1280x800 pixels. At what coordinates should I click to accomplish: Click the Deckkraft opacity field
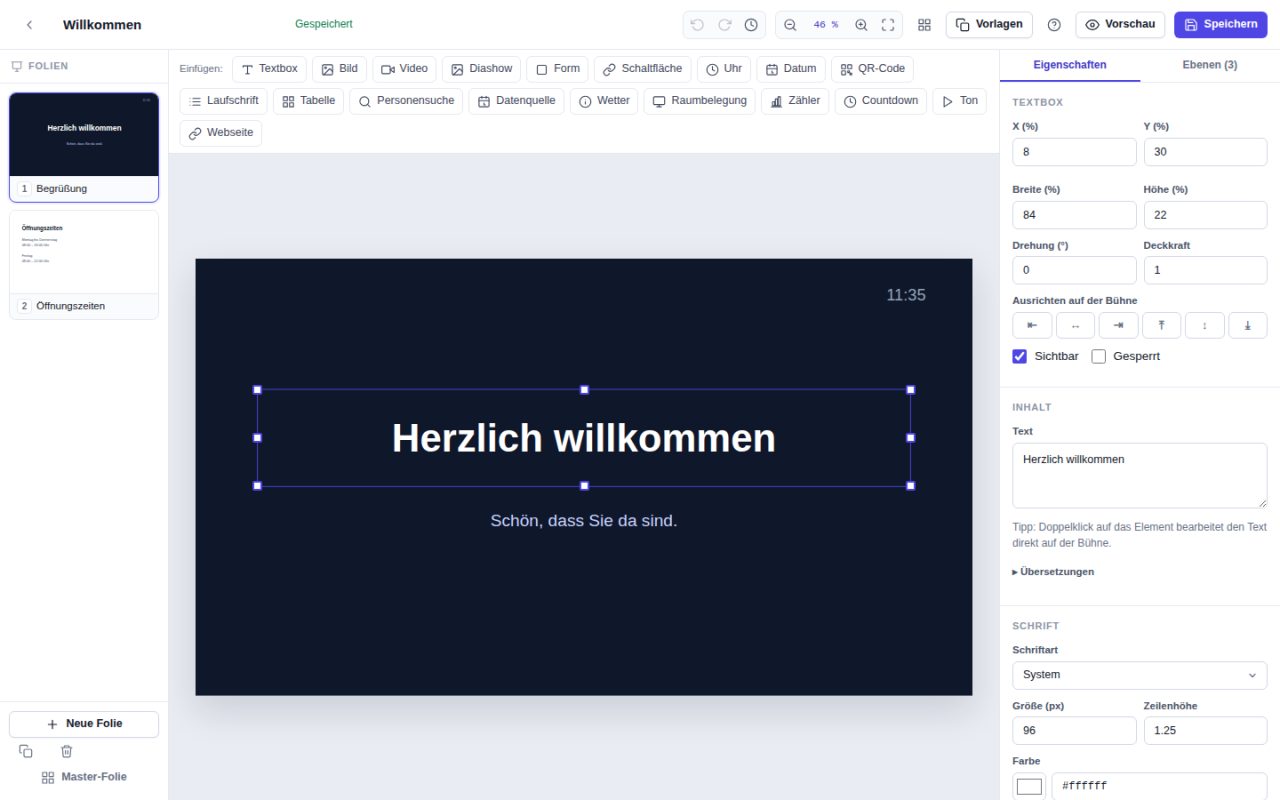tap(1205, 270)
